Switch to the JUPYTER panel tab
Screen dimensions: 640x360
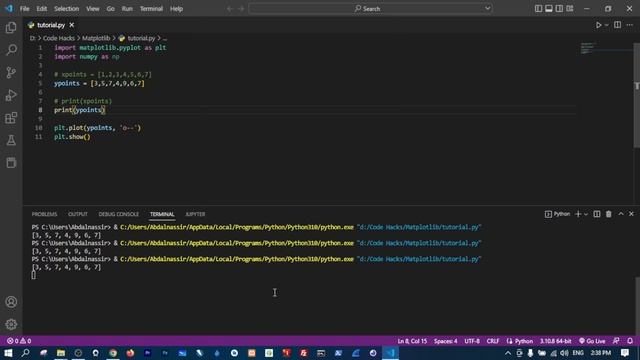[195, 214]
